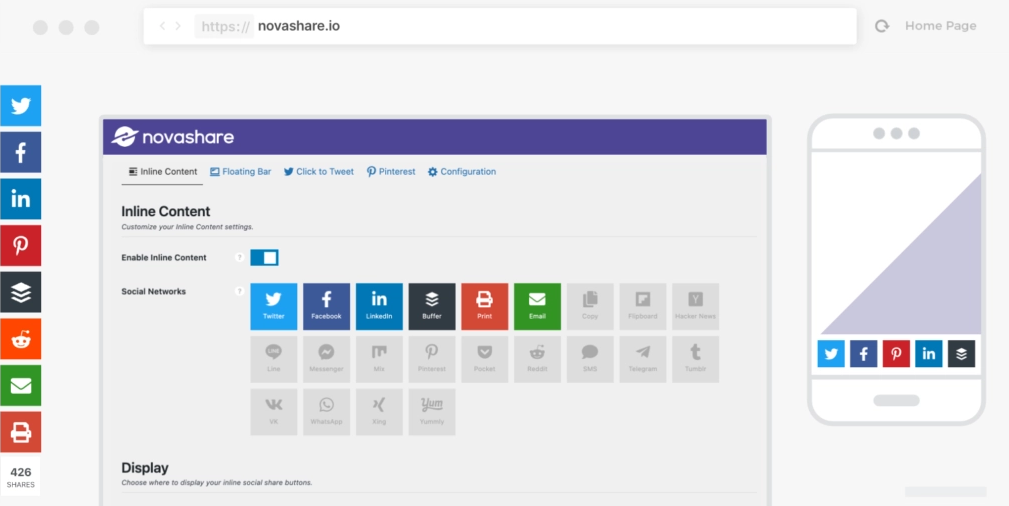Image resolution: width=1009 pixels, height=506 pixels.
Task: Enable the WhatsApp network tile
Action: click(326, 412)
